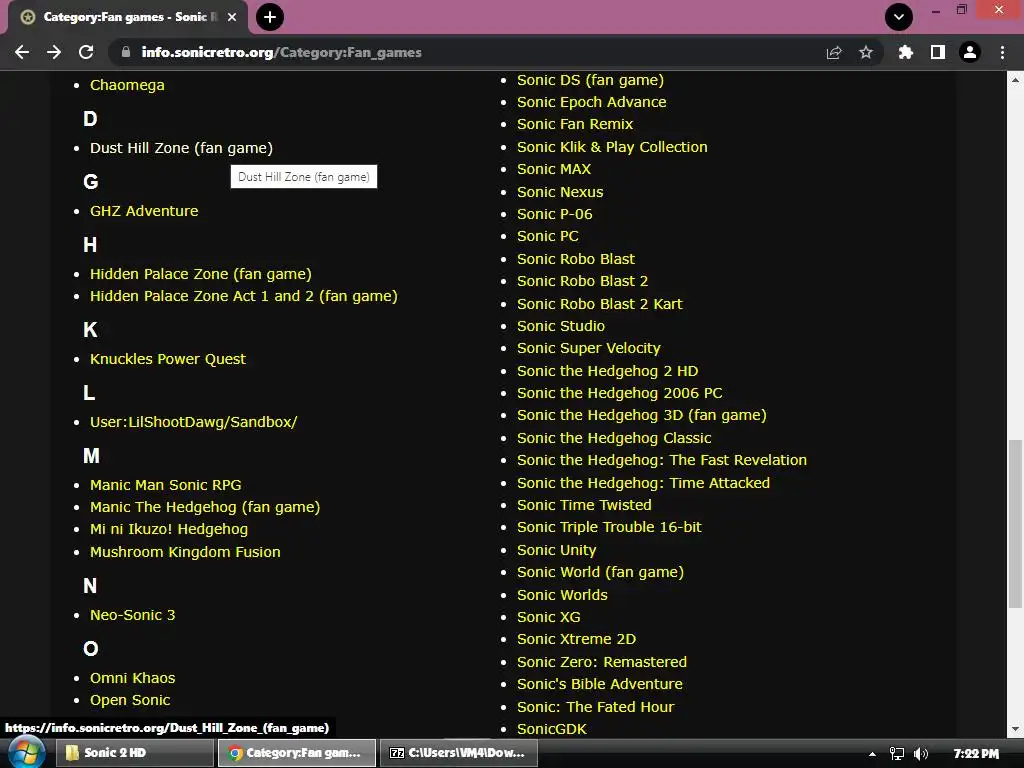Open Sonic Klik & Play Collection link
The image size is (1024, 768).
coord(613,147)
